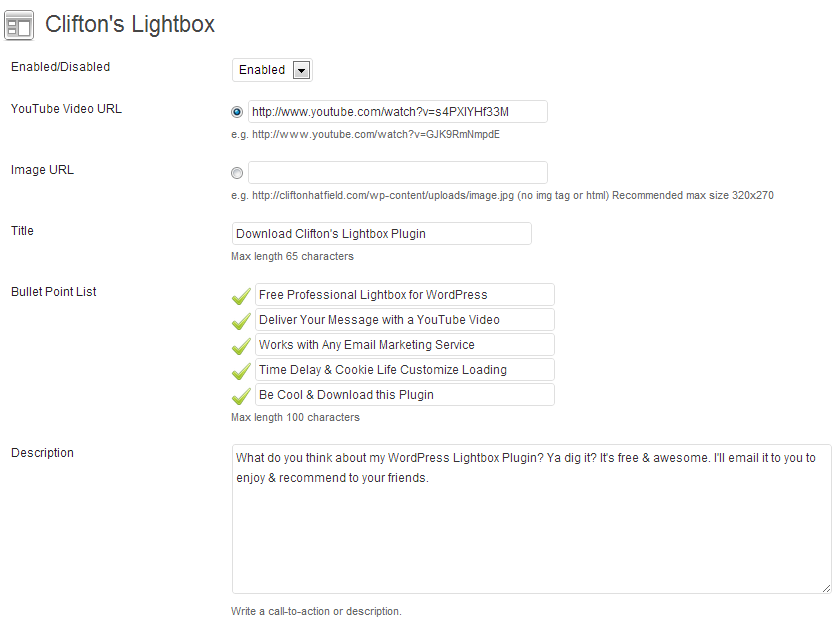Select the YouTube Video URL radio button
Viewport: 836px width, 624px height.
237,112
